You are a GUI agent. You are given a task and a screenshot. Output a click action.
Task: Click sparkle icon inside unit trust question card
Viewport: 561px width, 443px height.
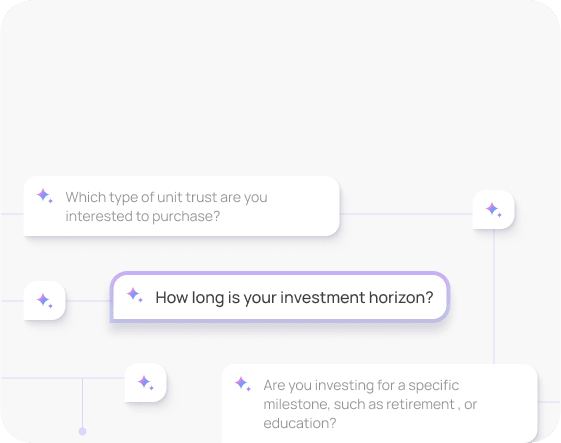(x=45, y=196)
